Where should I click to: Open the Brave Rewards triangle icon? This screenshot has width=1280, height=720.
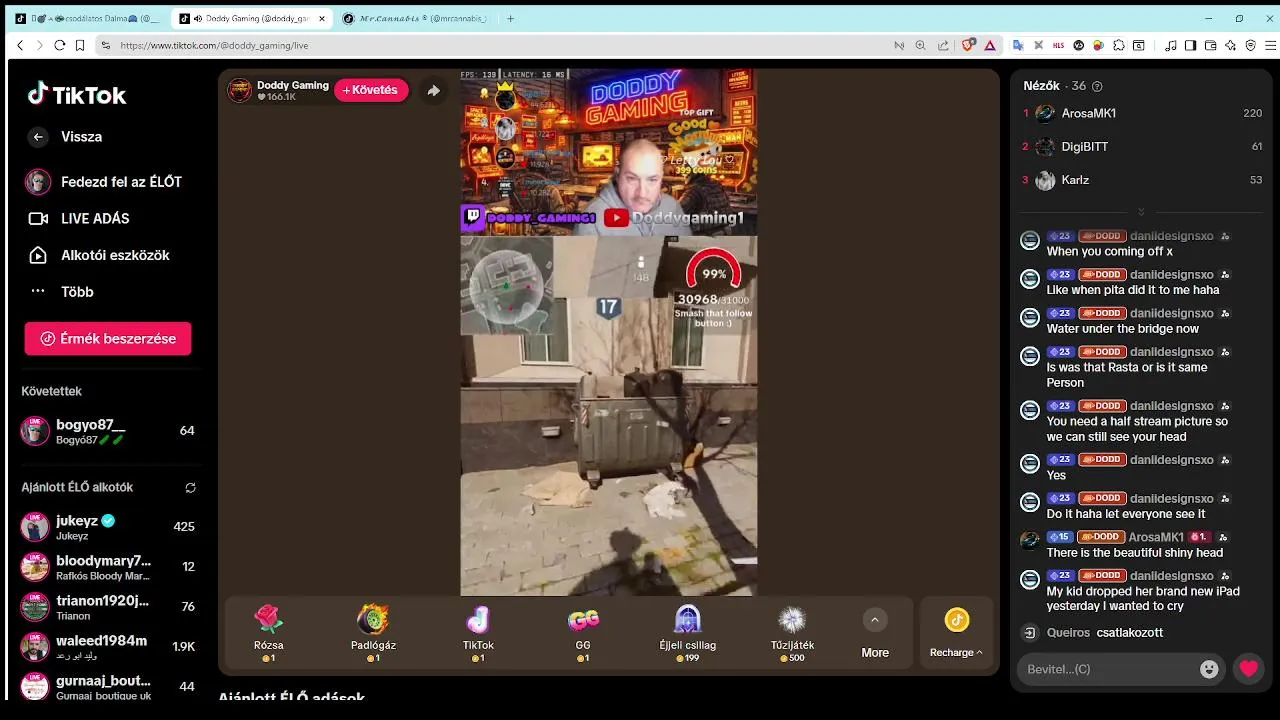click(x=990, y=45)
